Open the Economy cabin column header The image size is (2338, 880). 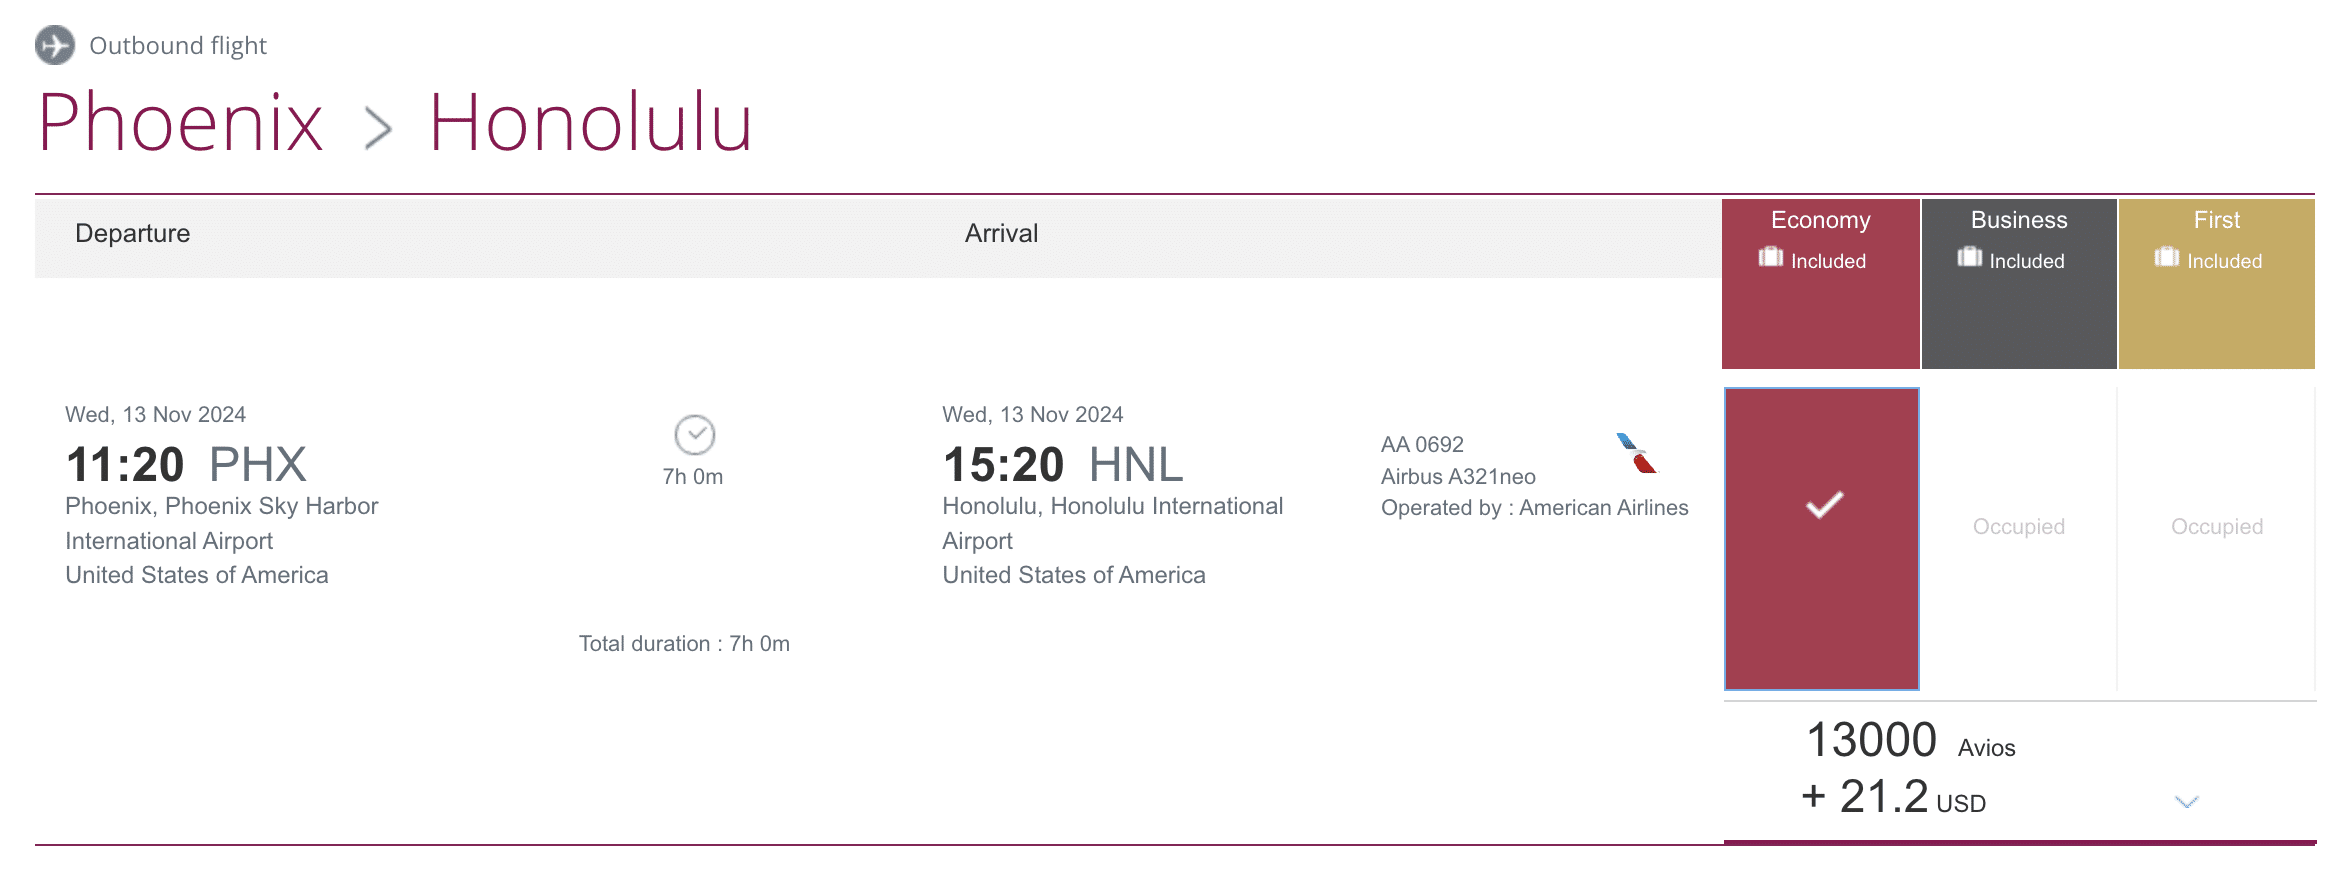pos(1820,220)
